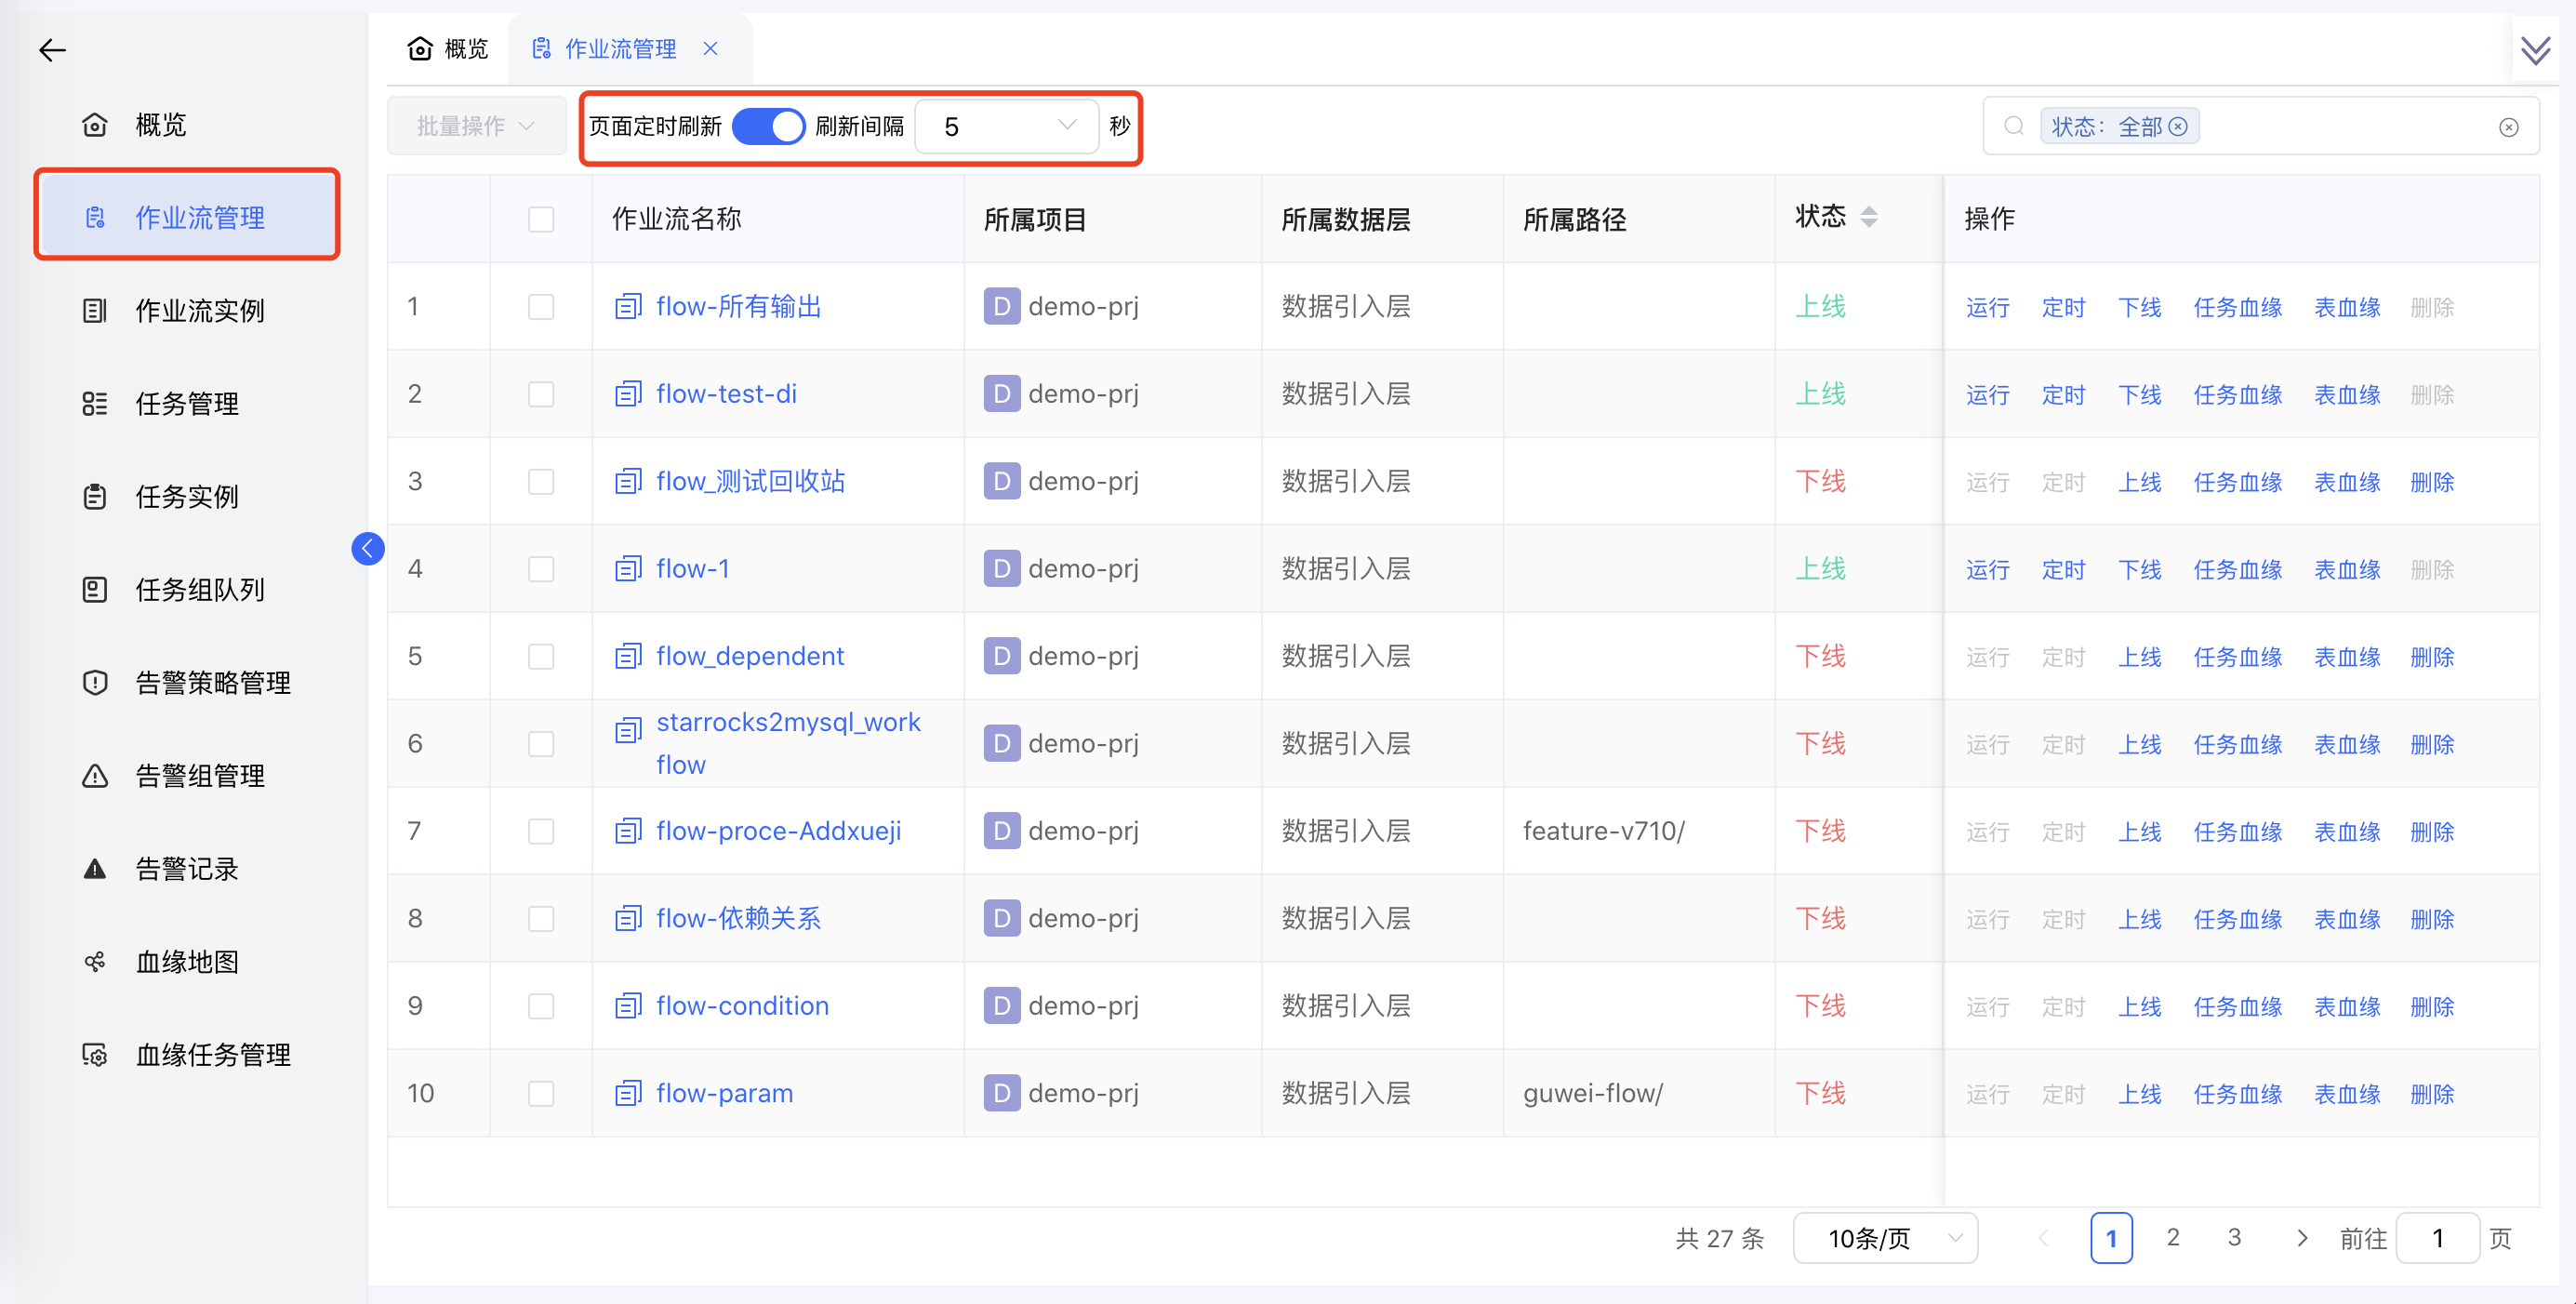
Task: Click the document icon next to flow-1
Action: [x=628, y=568]
